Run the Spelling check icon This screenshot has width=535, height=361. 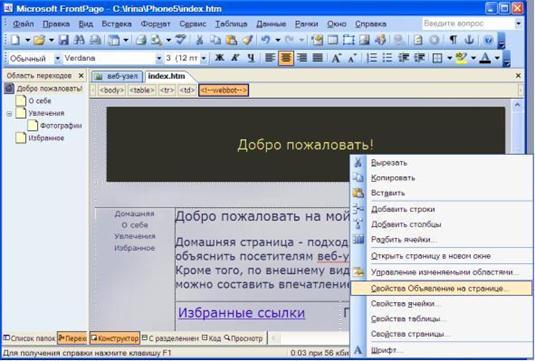[x=180, y=40]
